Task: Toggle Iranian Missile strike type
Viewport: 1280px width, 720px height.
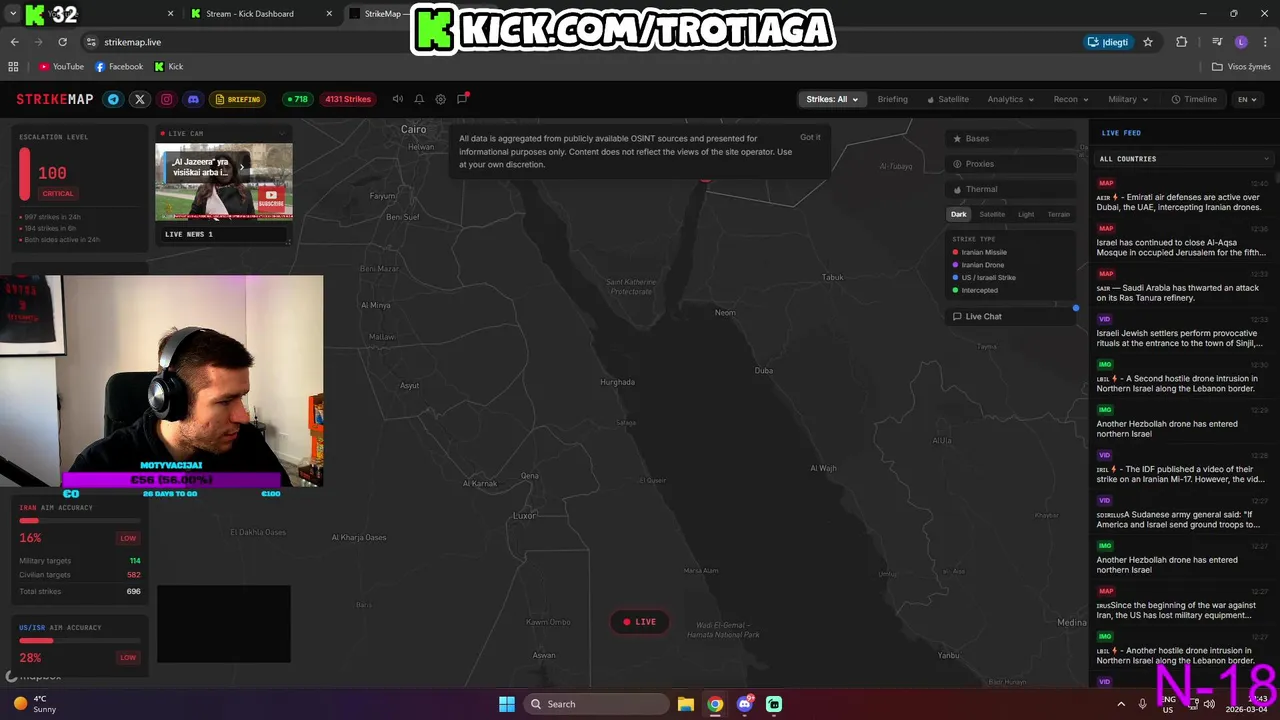Action: click(x=979, y=252)
